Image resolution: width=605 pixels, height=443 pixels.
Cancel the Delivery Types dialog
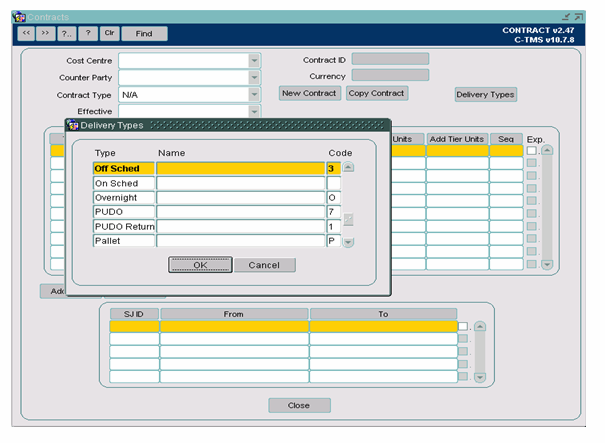(264, 265)
